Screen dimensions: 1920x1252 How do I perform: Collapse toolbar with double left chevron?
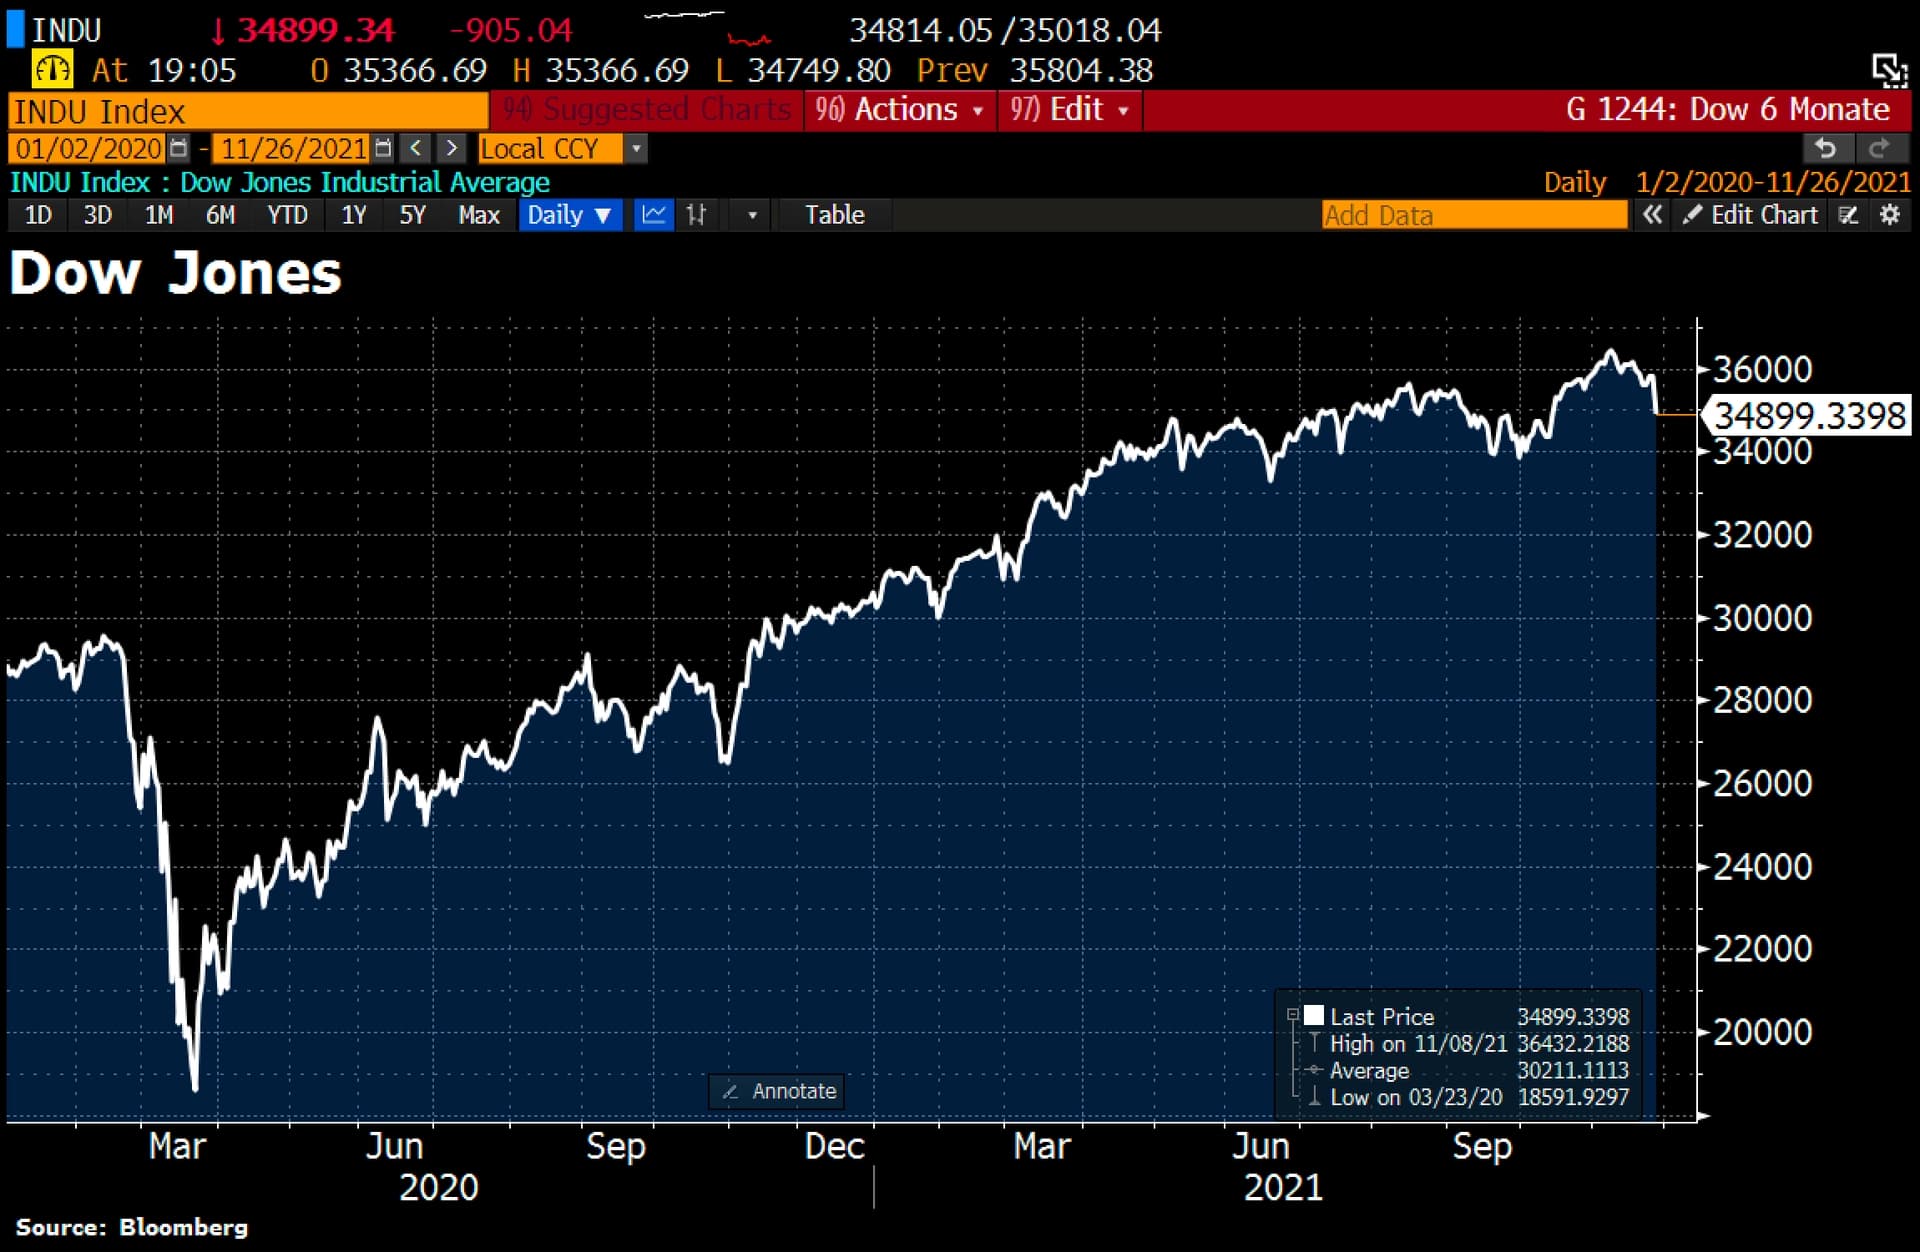coord(1652,215)
